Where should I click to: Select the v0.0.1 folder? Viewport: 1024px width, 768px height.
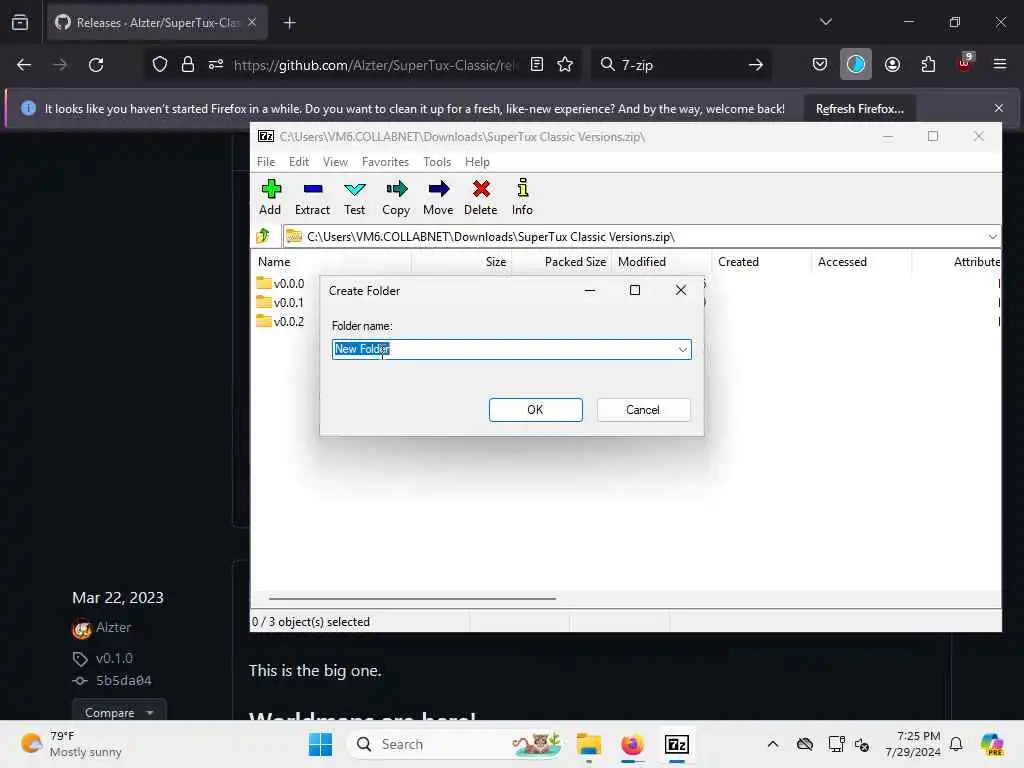click(x=281, y=302)
